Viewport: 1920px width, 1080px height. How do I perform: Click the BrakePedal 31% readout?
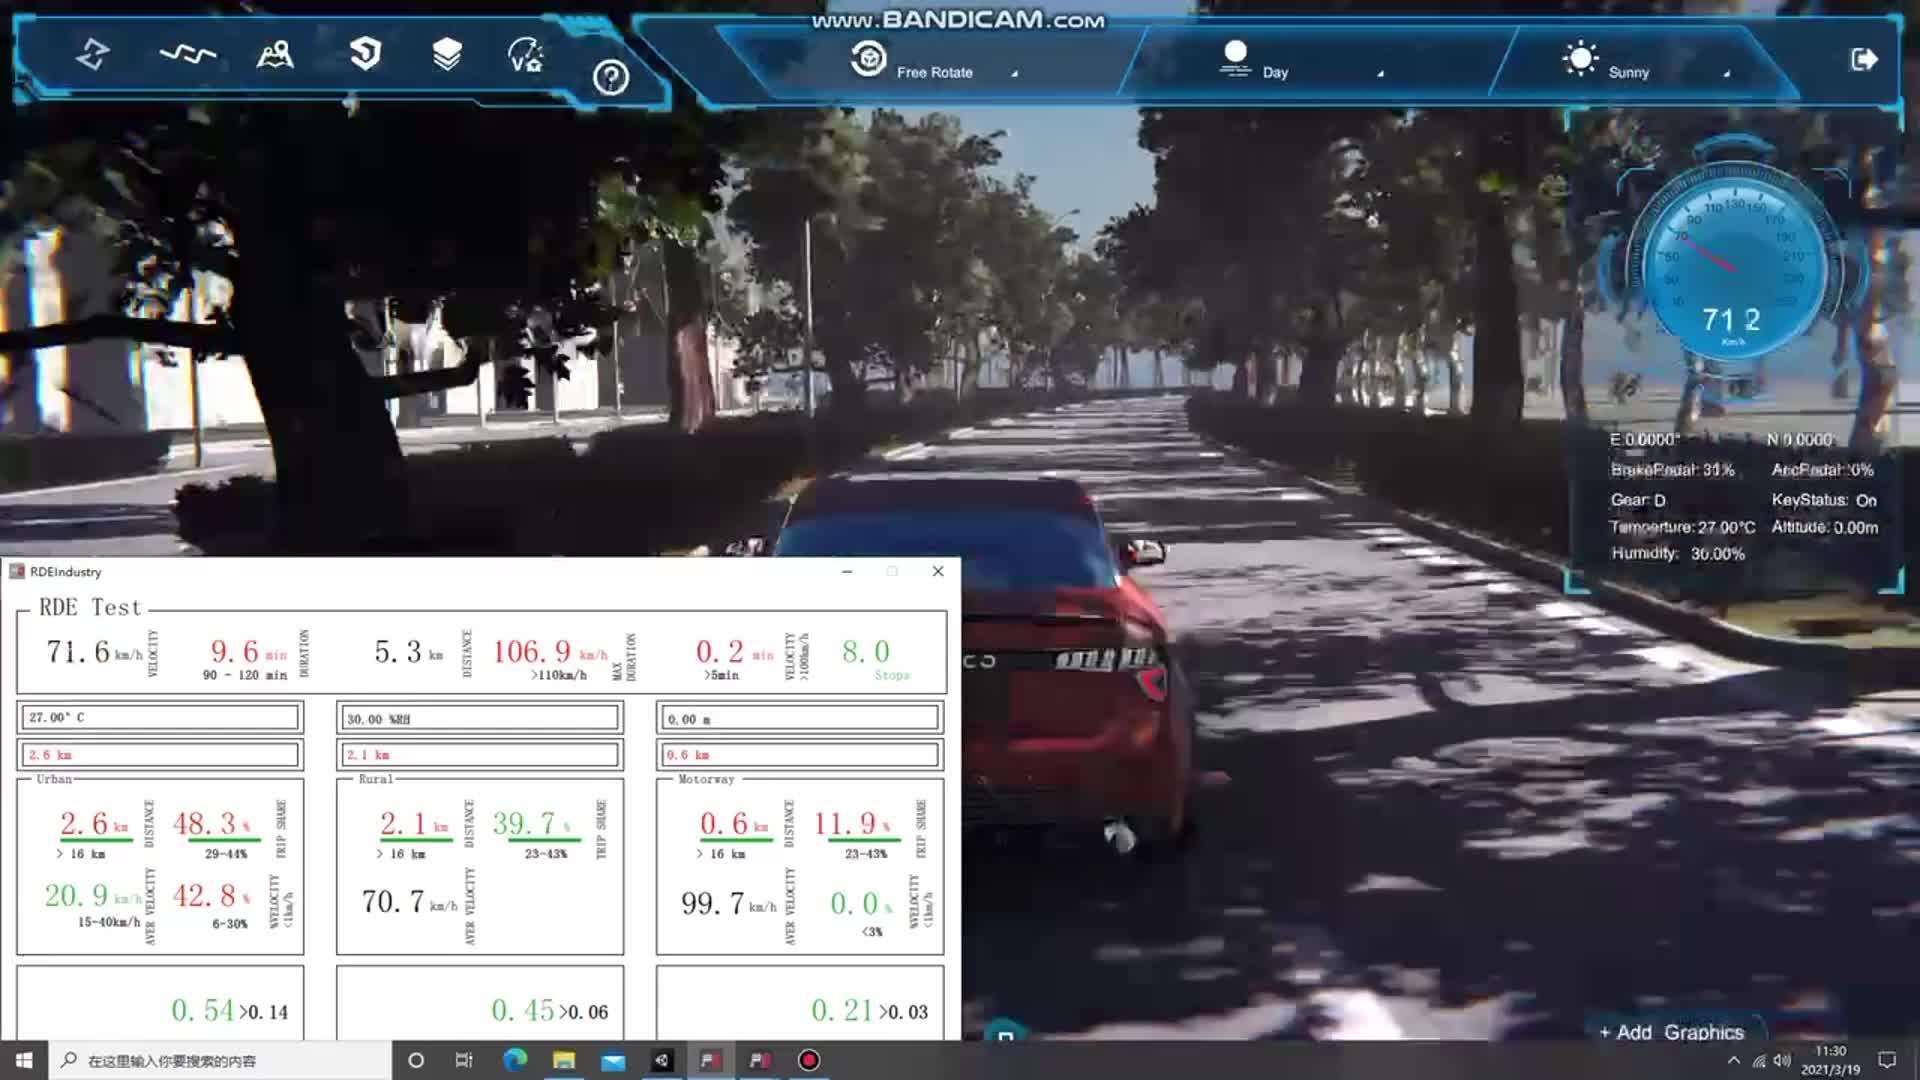pyautogui.click(x=1672, y=470)
